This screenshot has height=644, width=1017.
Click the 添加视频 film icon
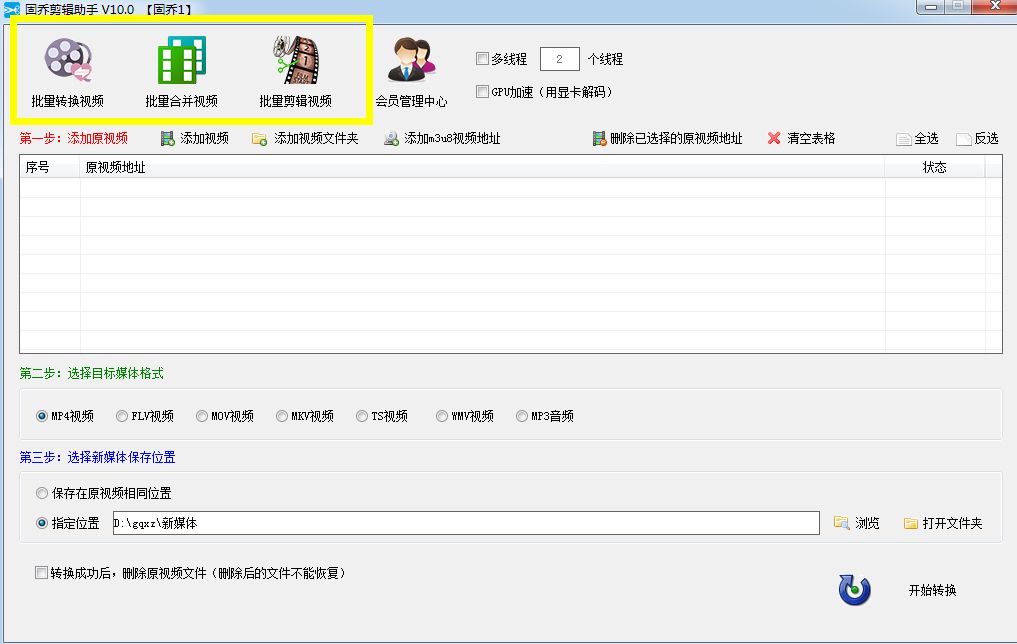point(168,139)
